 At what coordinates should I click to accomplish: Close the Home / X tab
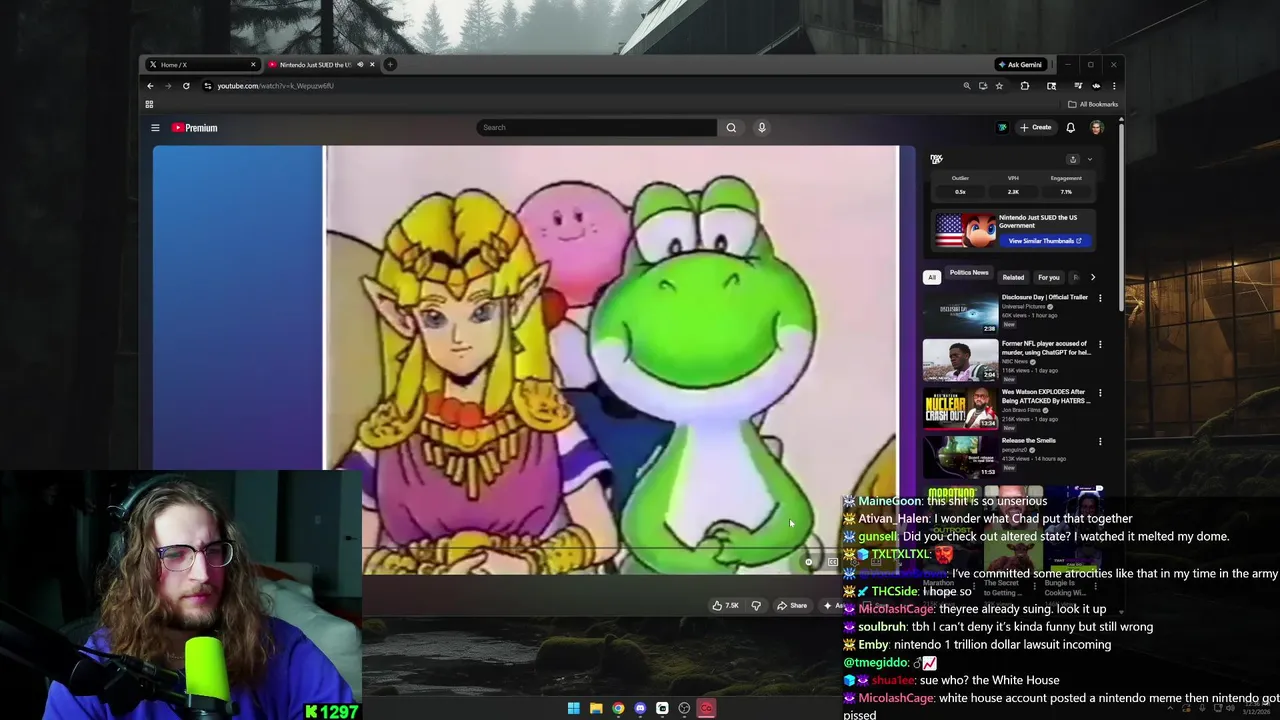coord(253,65)
